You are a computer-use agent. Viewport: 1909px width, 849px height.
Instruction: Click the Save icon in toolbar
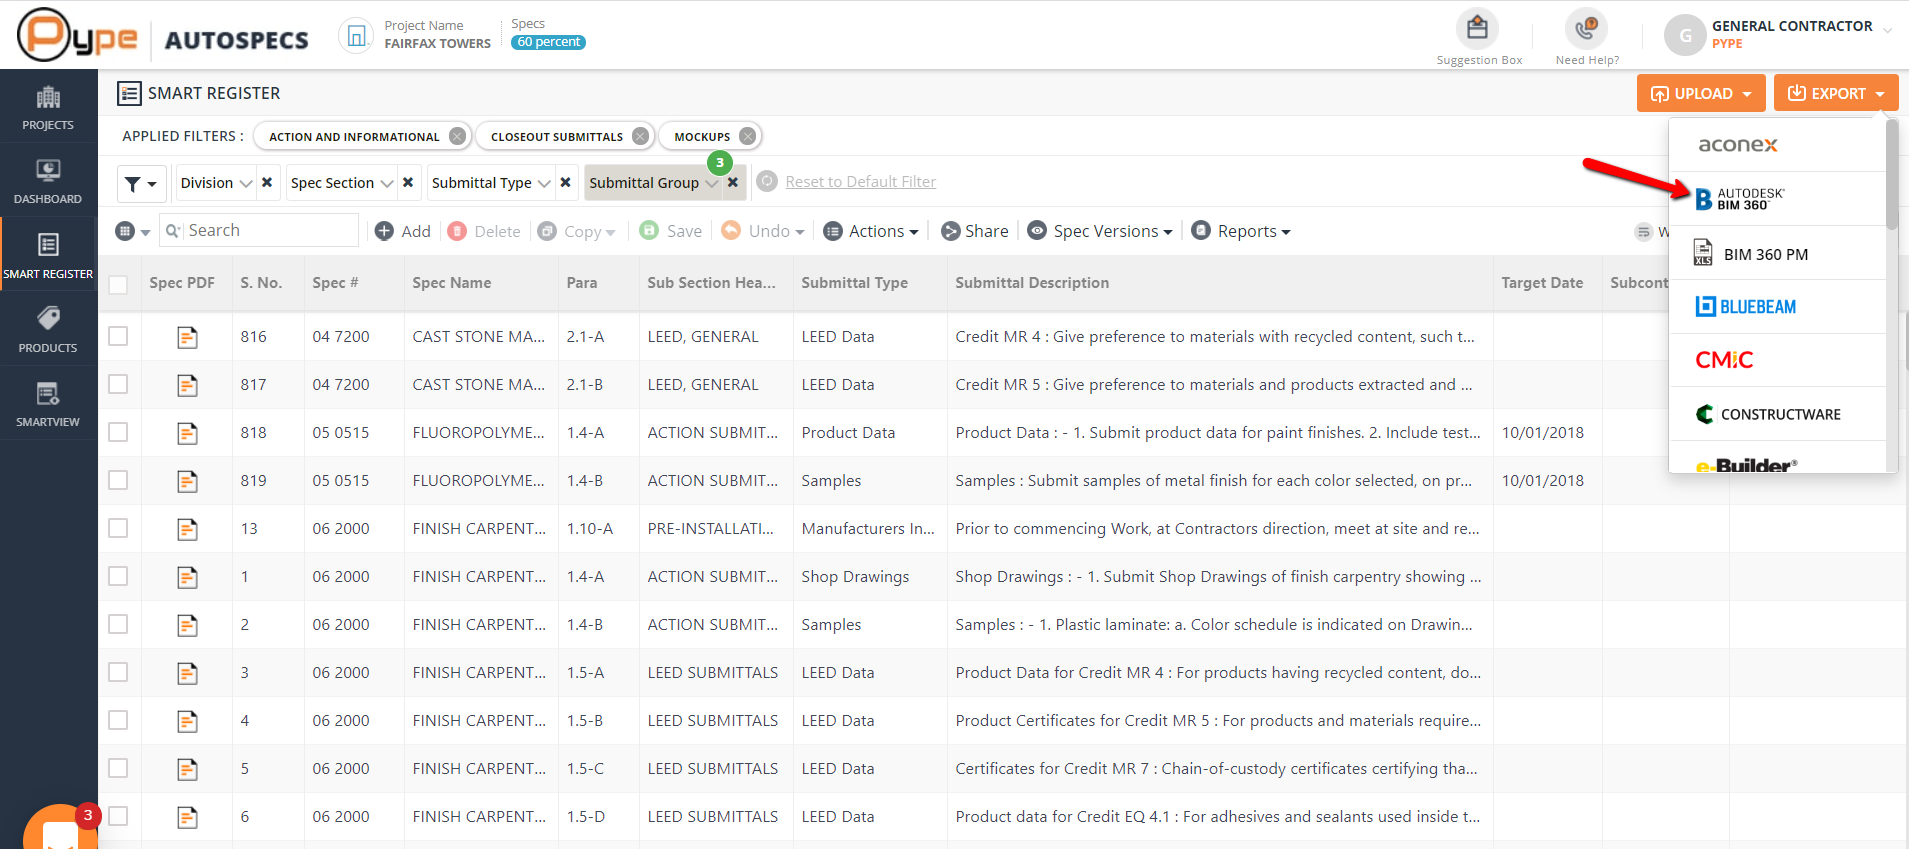649,230
